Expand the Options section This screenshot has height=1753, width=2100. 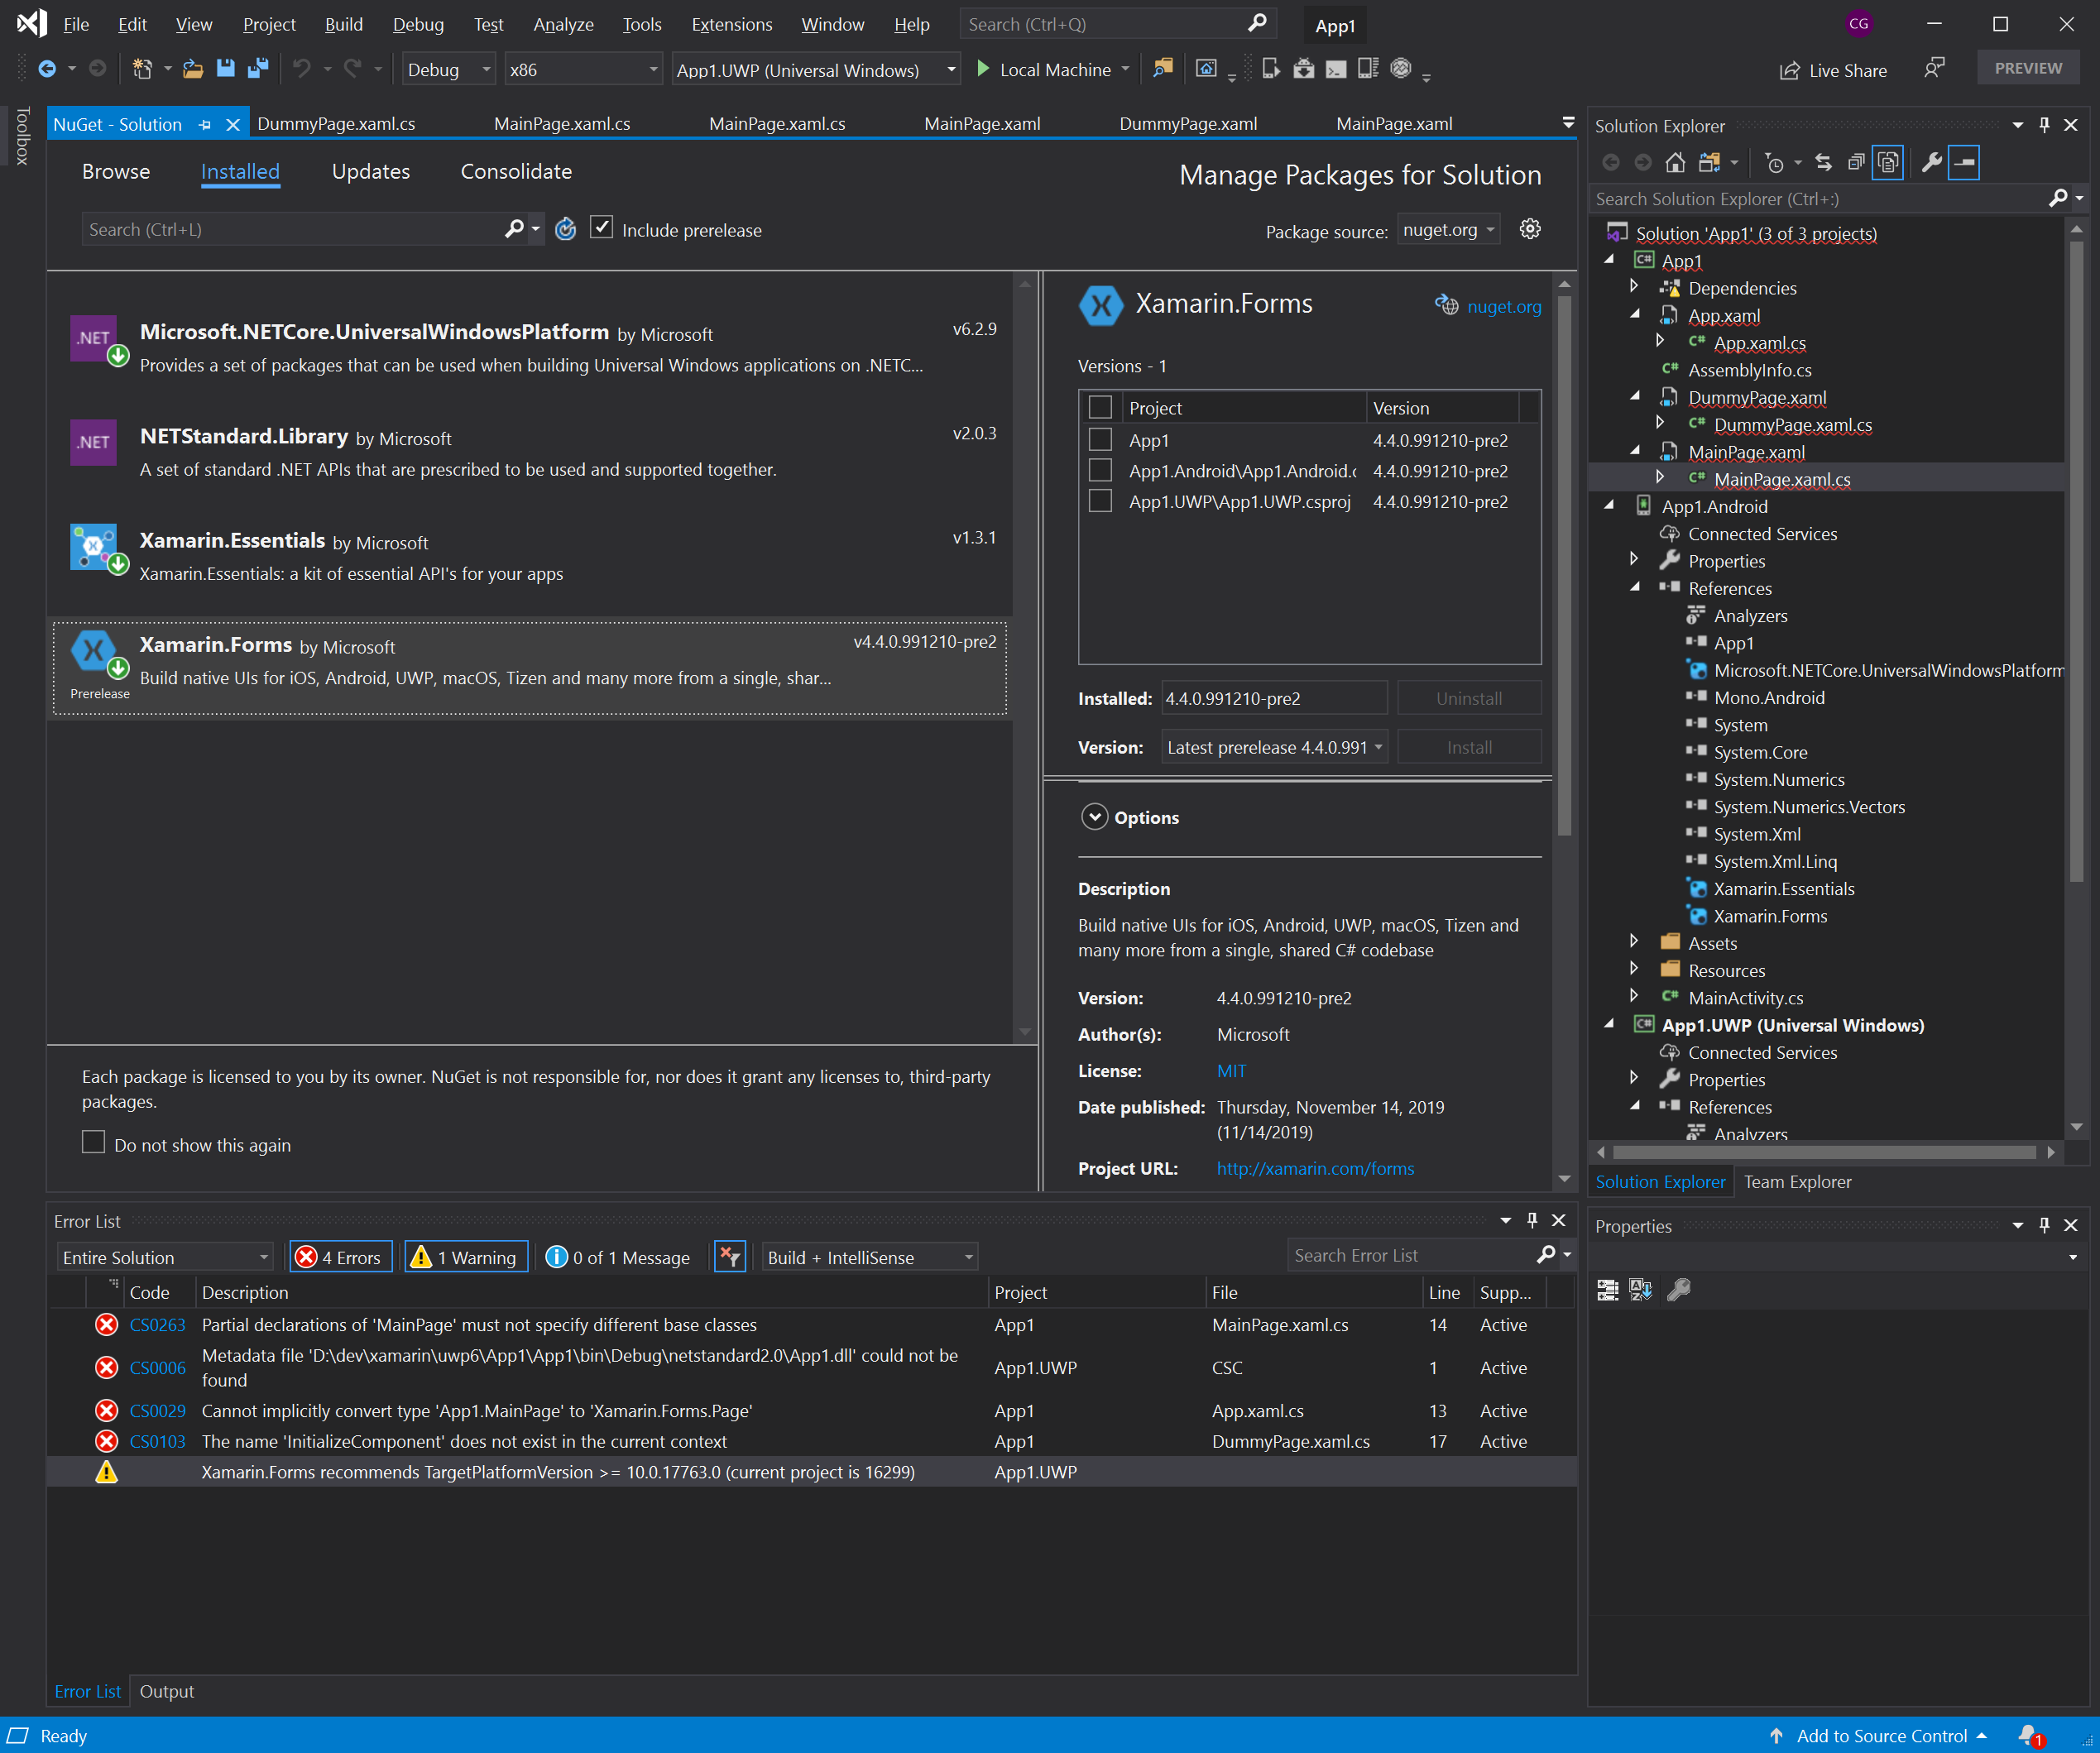pos(1094,817)
